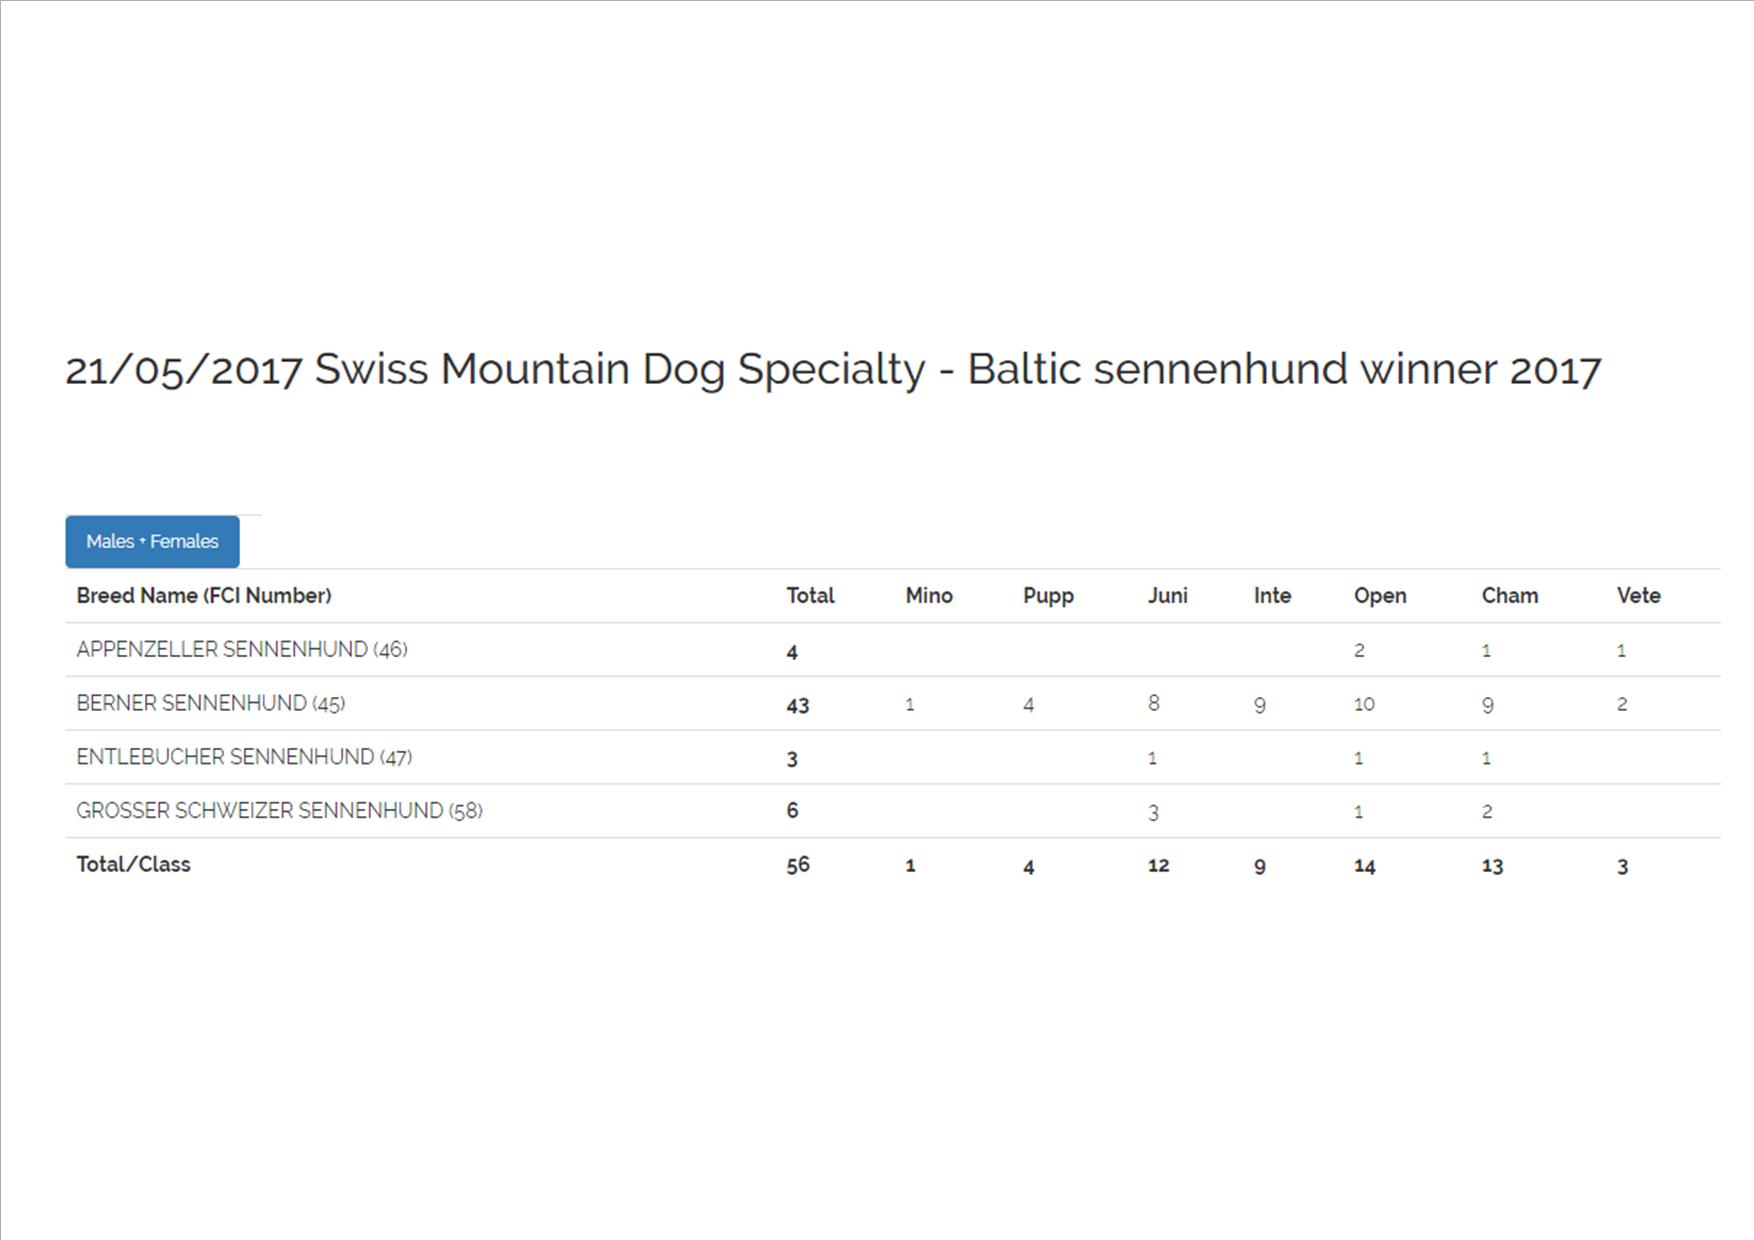The height and width of the screenshot is (1240, 1754).
Task: Click Berner Sennenhund total value 43
Action: click(x=797, y=706)
